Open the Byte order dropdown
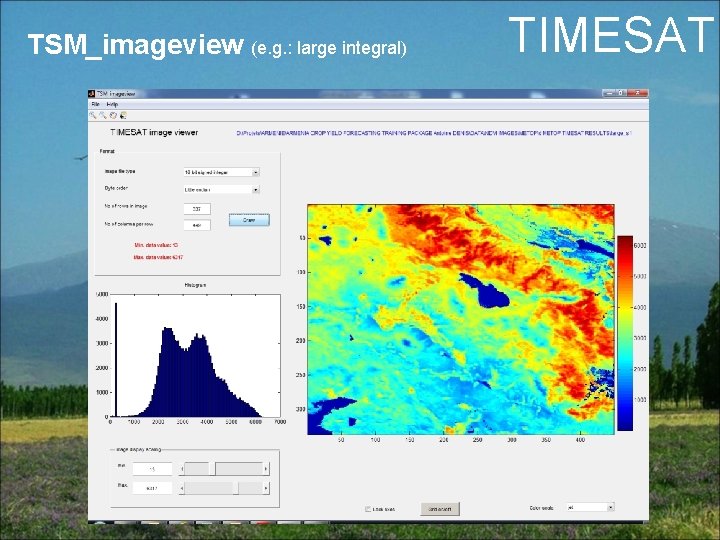The height and width of the screenshot is (540, 720). (222, 190)
